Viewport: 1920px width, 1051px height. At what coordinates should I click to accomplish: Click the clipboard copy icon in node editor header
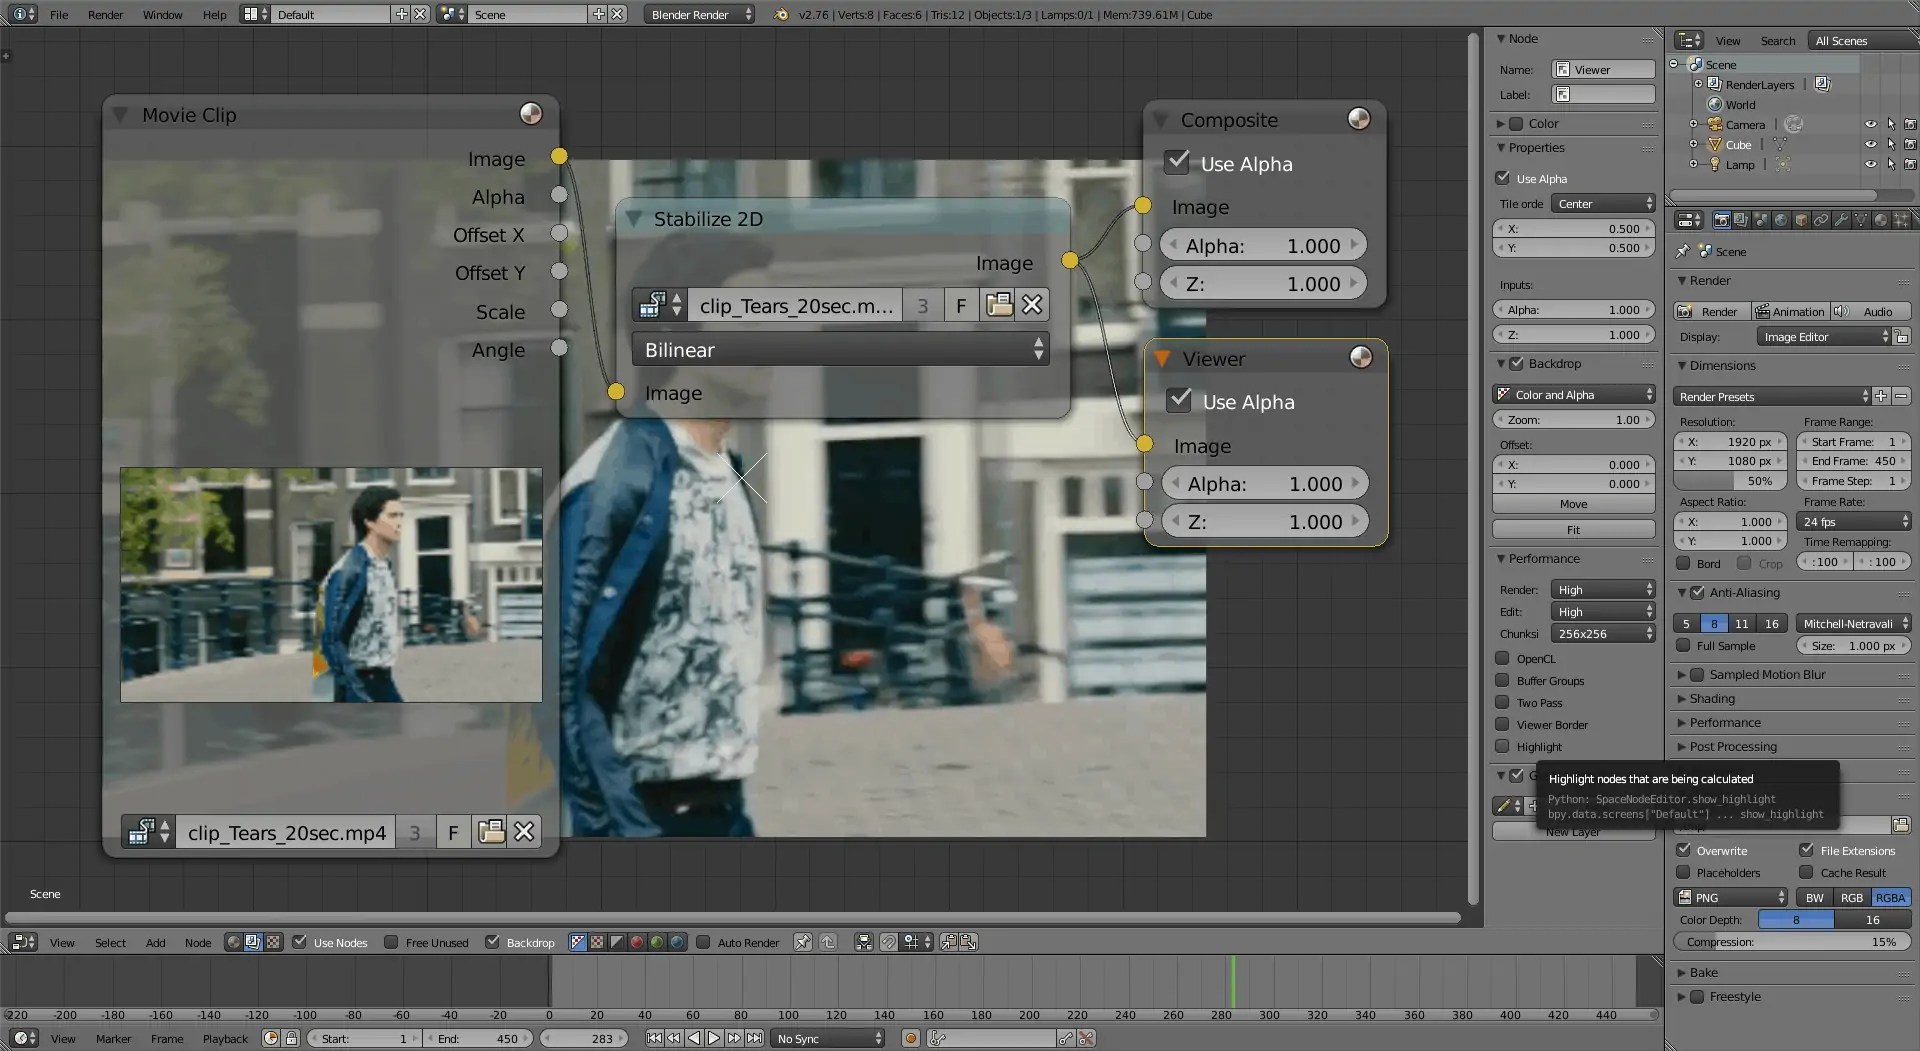coord(948,941)
